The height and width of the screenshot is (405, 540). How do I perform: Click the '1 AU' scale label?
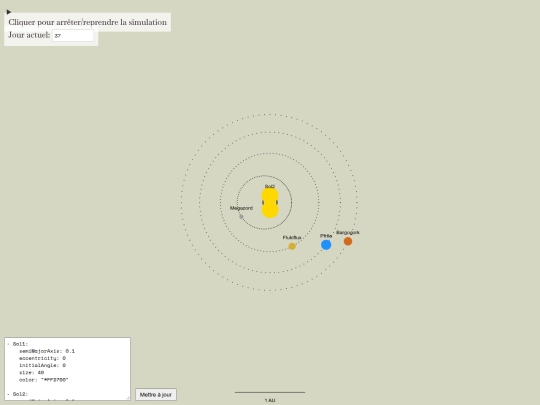click(x=270, y=400)
